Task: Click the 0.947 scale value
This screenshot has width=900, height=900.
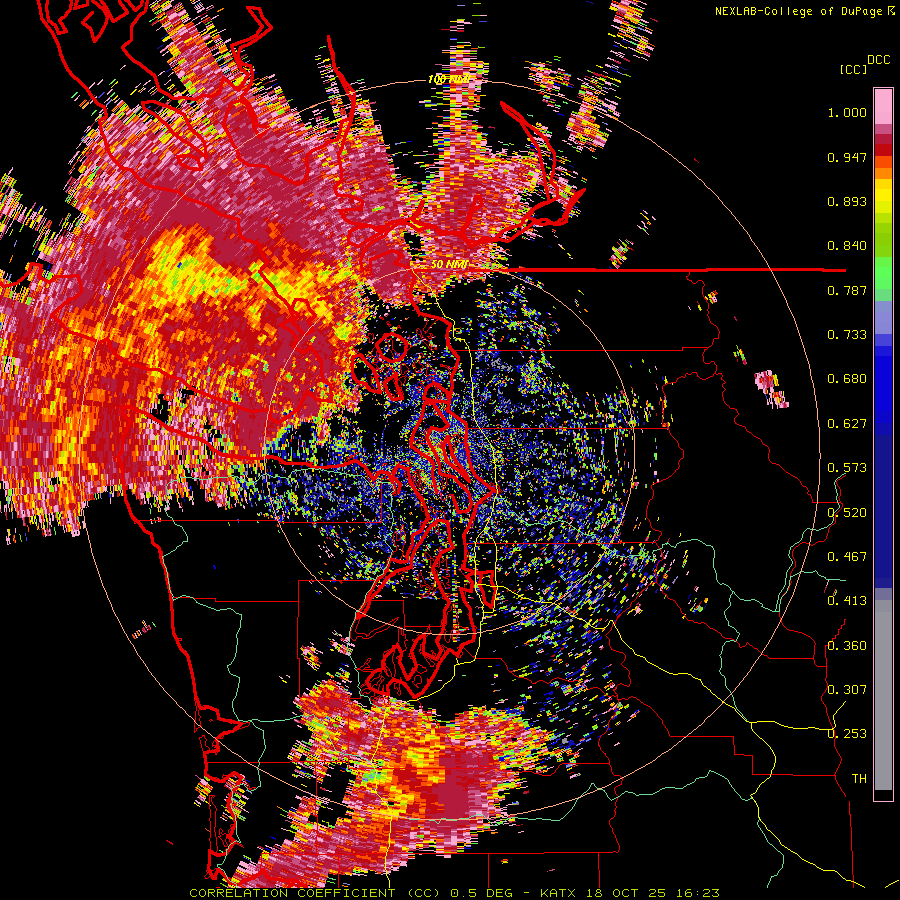Action: pos(847,157)
